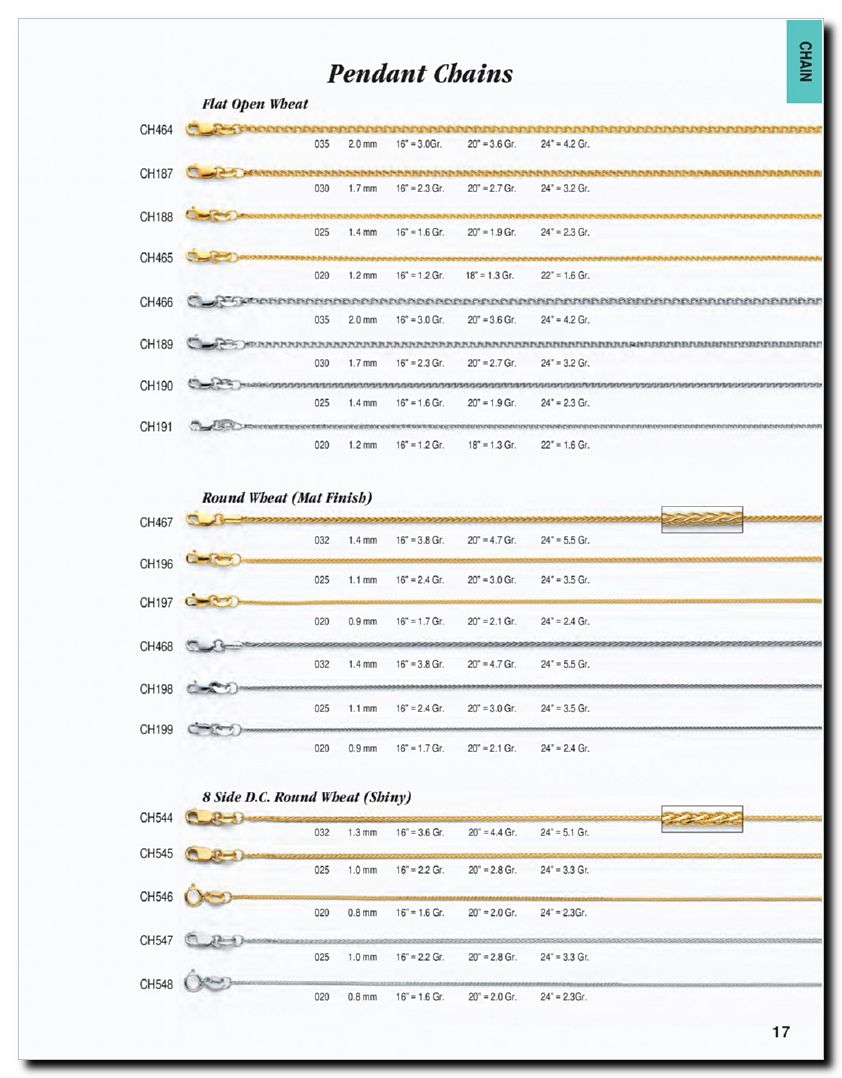
Task: Select the 8 Side D.C. Round Wheat heading
Action: 307,797
